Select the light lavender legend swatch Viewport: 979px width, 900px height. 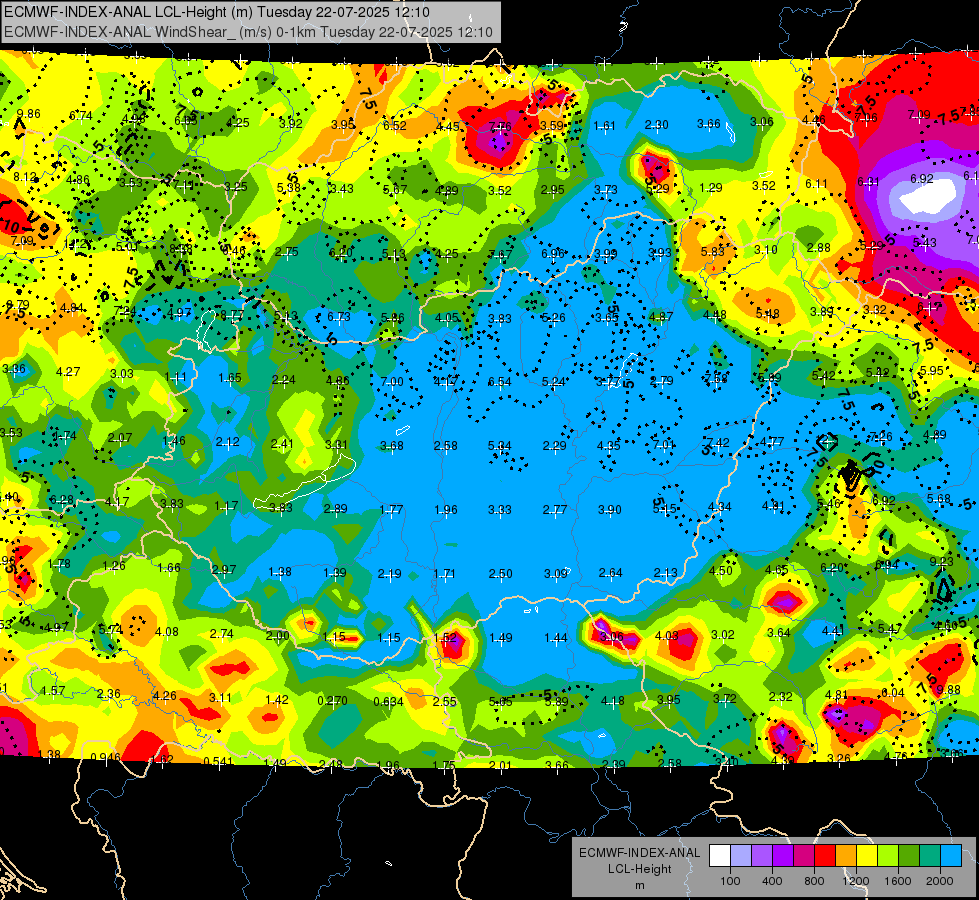[x=741, y=856]
